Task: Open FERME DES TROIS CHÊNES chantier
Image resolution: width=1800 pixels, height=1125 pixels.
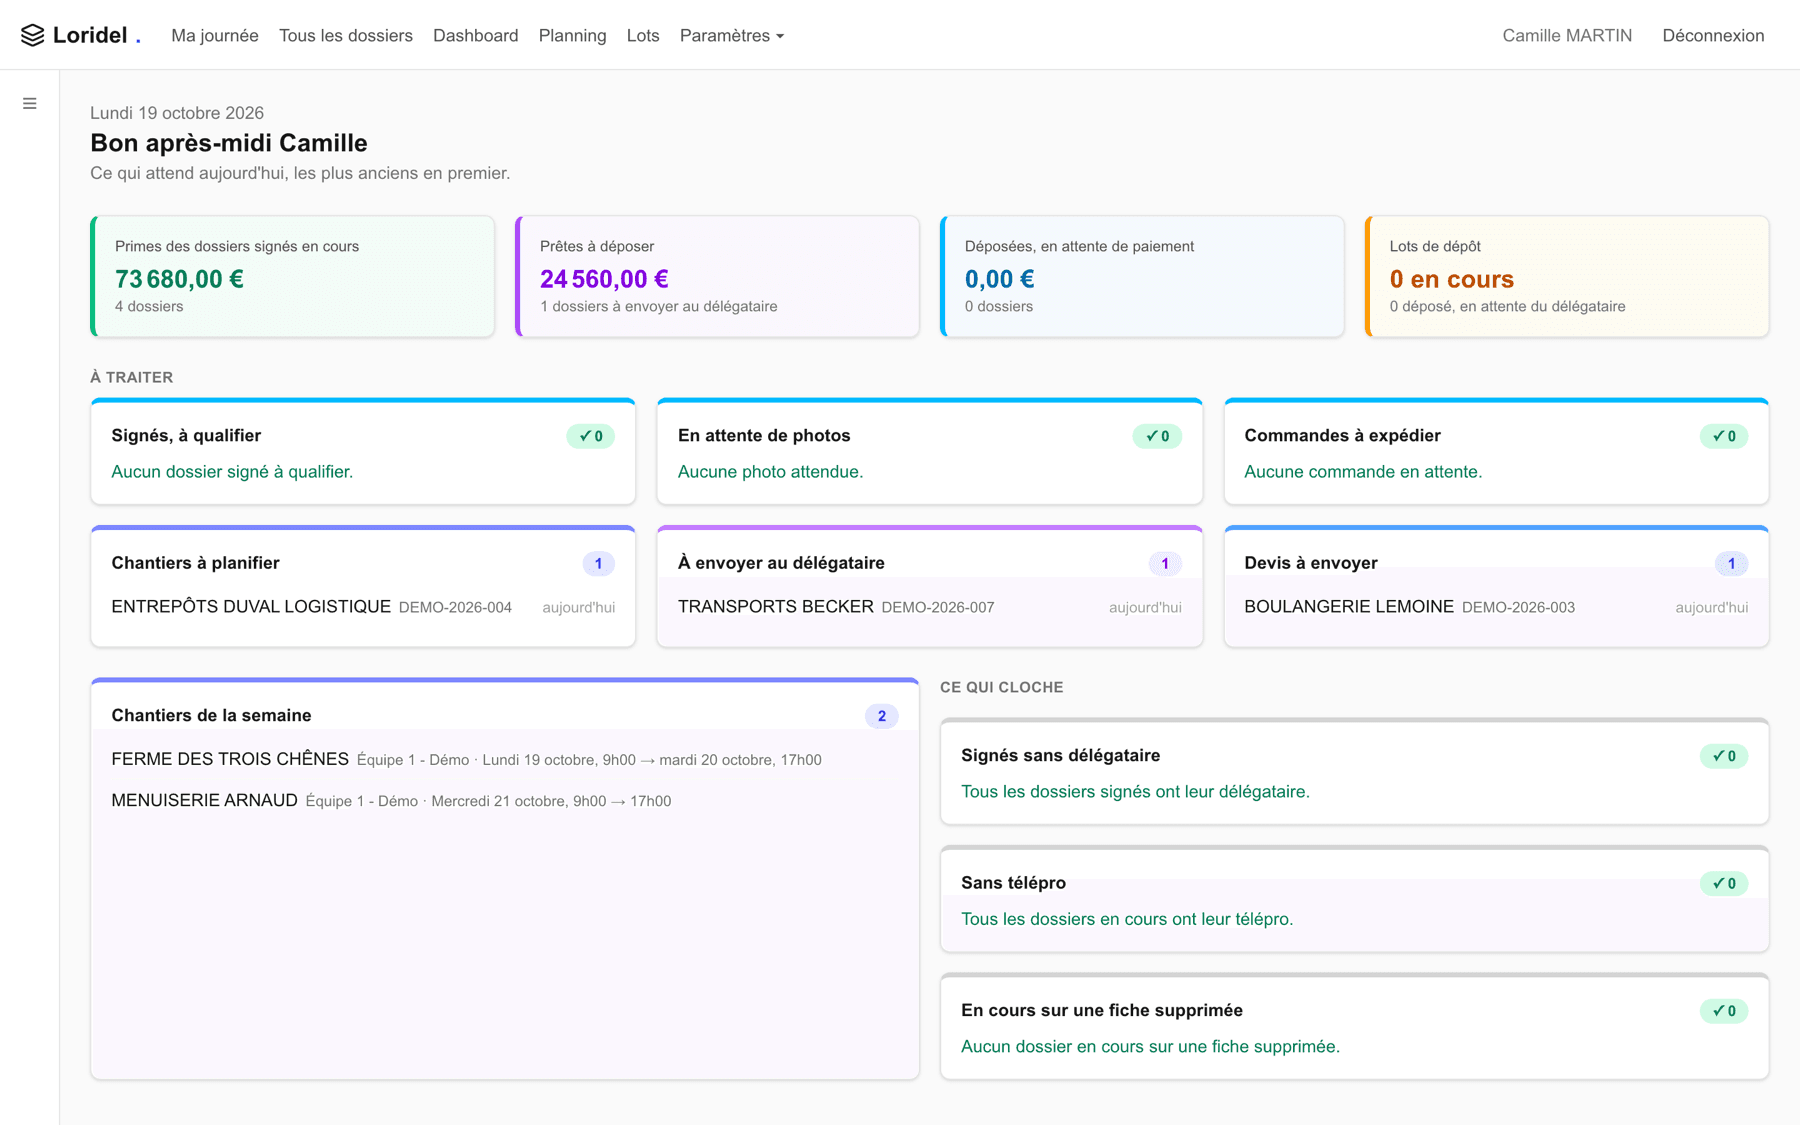Action: coord(505,759)
